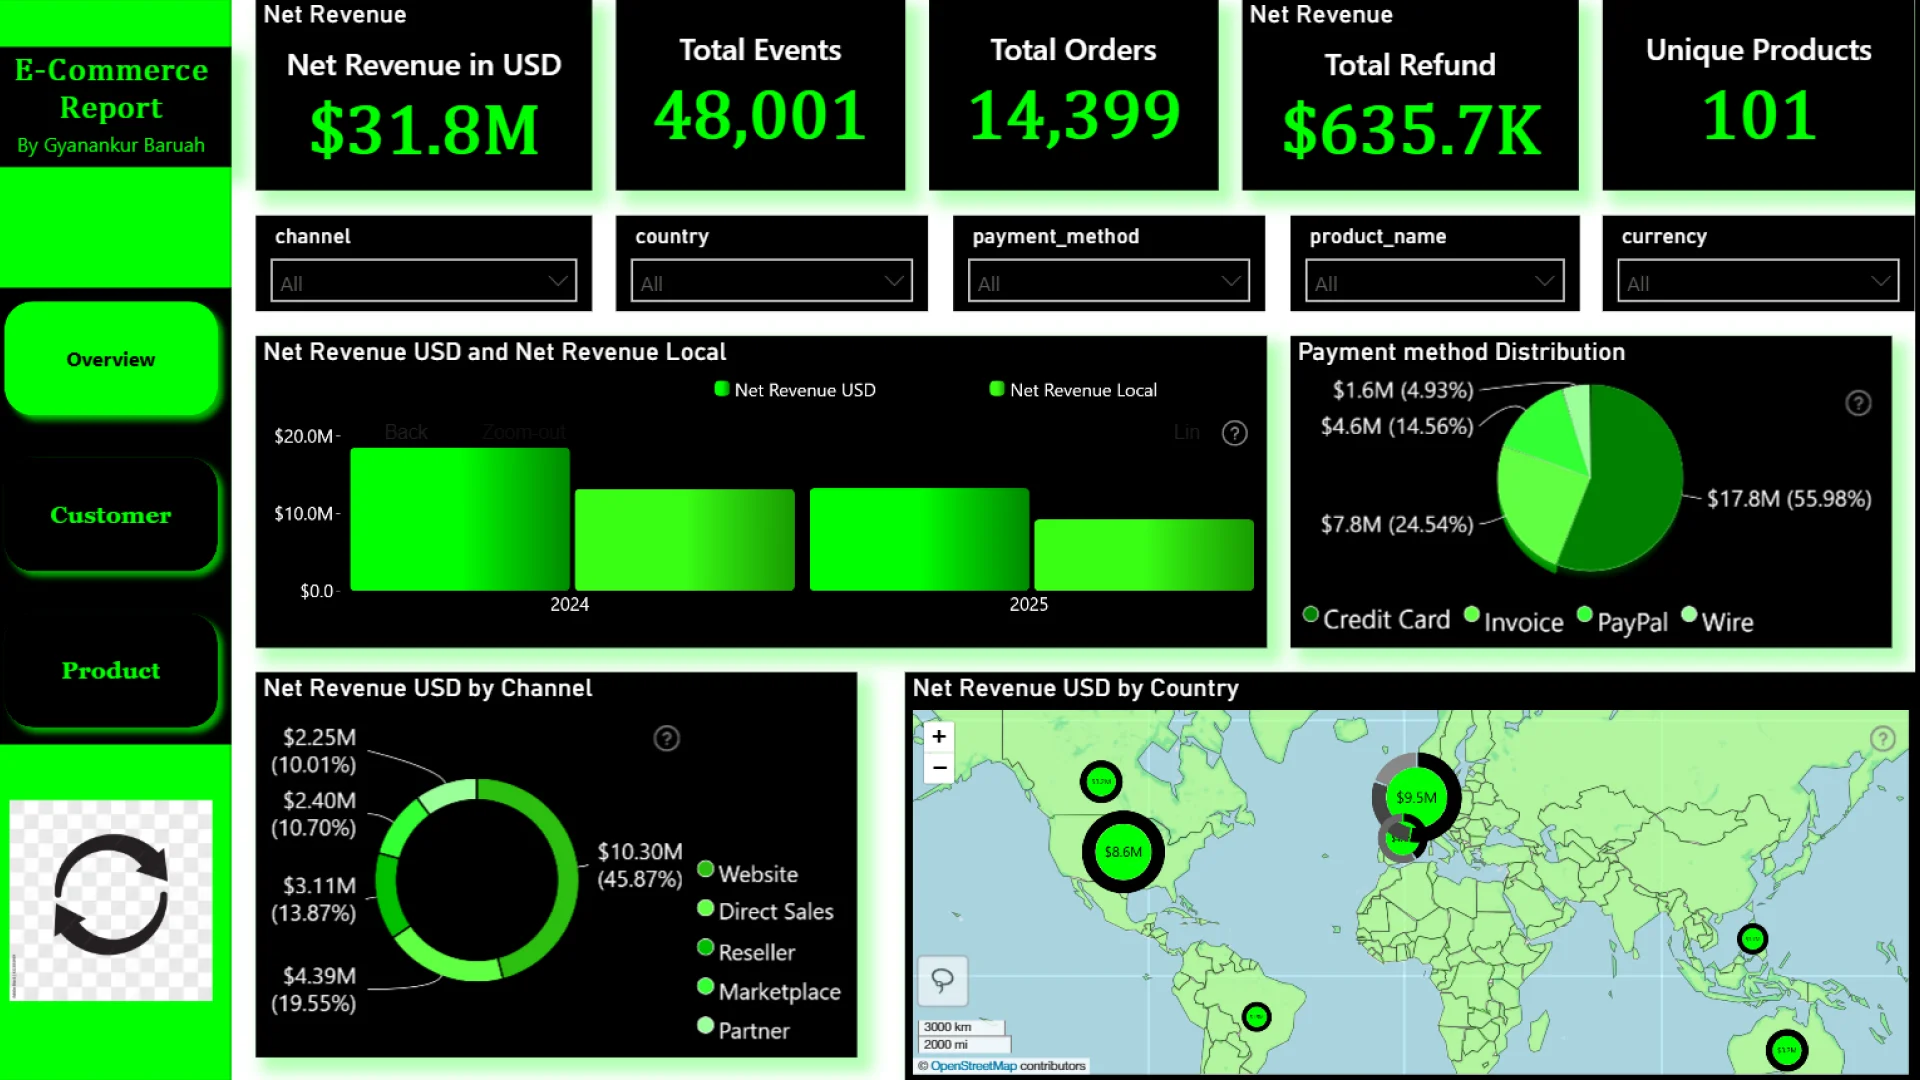Switch to the Customer page
Image resolution: width=1920 pixels, height=1080 pixels.
pyautogui.click(x=111, y=515)
